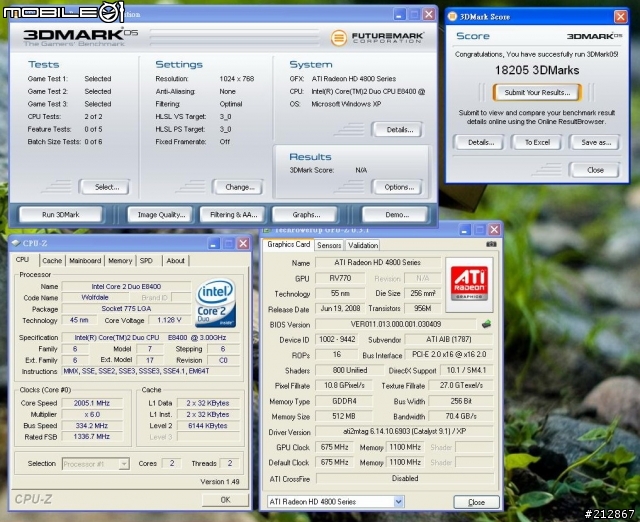
Task: Click the ATI Radeon logo in GPU-Z
Action: [x=469, y=284]
